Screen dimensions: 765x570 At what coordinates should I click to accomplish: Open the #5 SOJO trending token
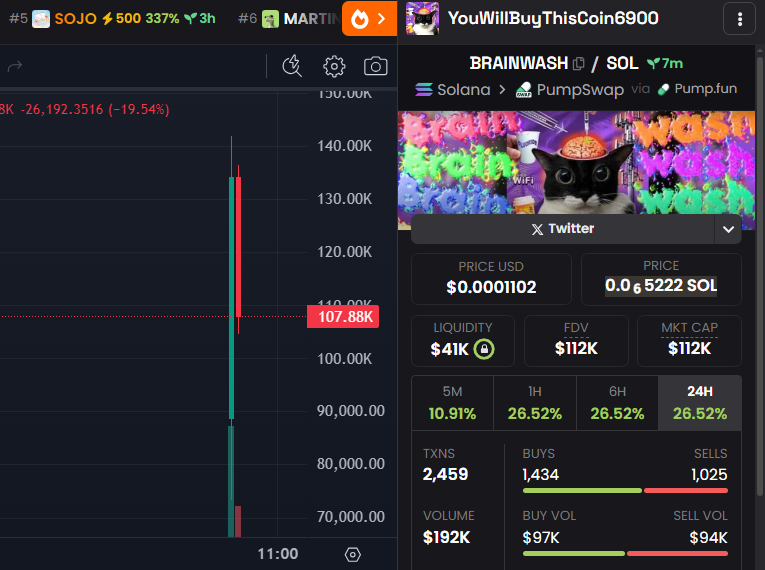point(112,19)
